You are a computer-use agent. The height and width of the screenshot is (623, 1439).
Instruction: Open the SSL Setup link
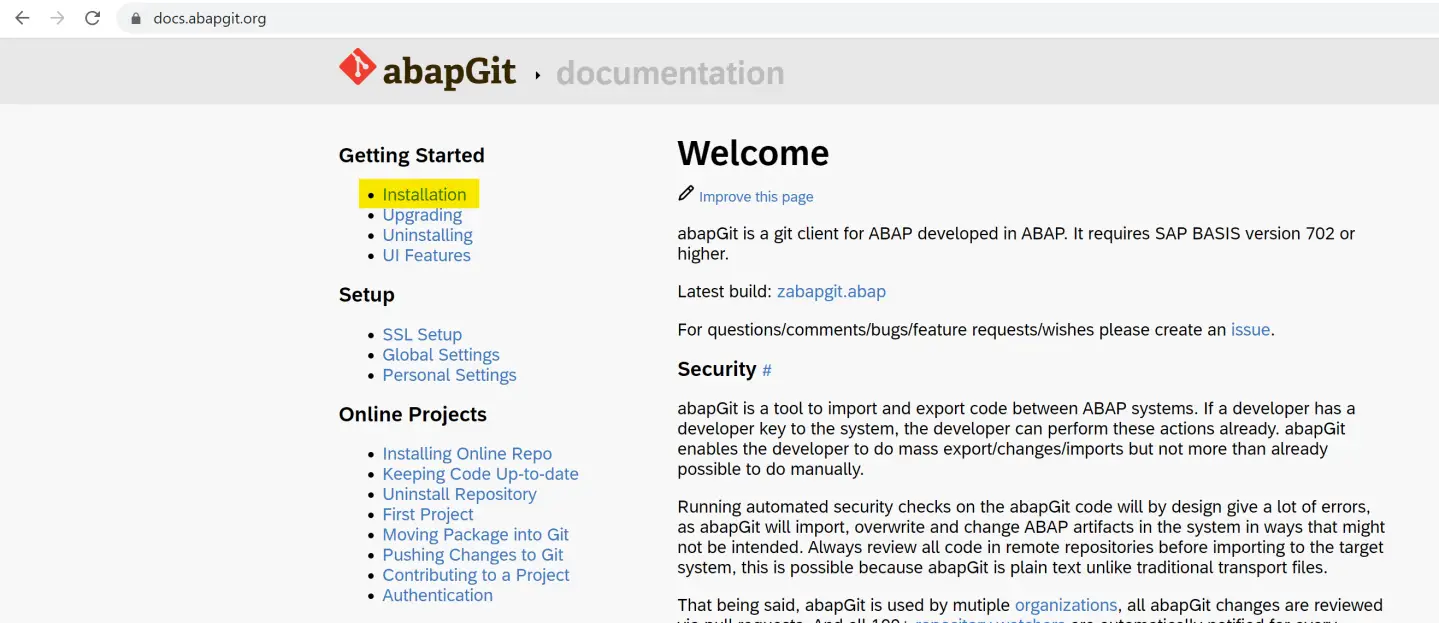(x=422, y=335)
